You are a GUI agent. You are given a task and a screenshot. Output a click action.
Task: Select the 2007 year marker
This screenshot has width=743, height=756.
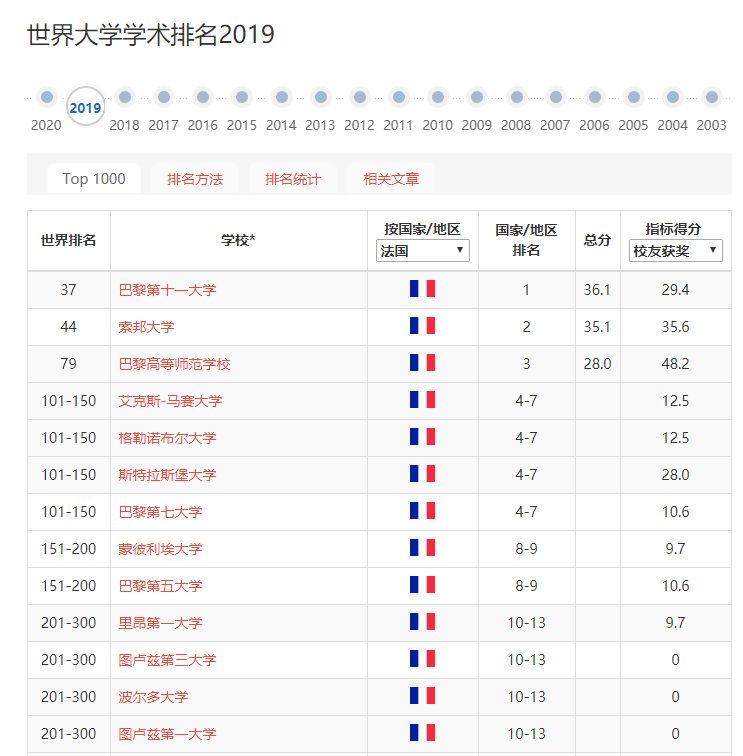point(556,97)
